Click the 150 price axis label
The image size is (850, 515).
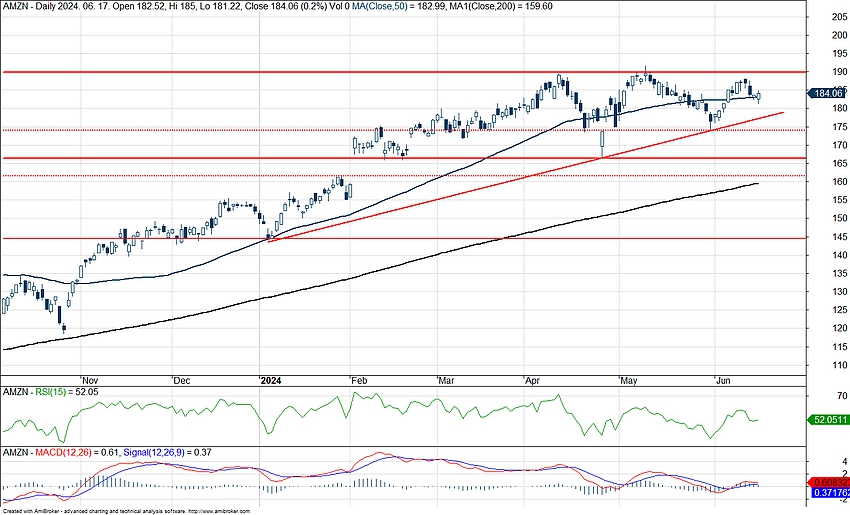(x=840, y=218)
